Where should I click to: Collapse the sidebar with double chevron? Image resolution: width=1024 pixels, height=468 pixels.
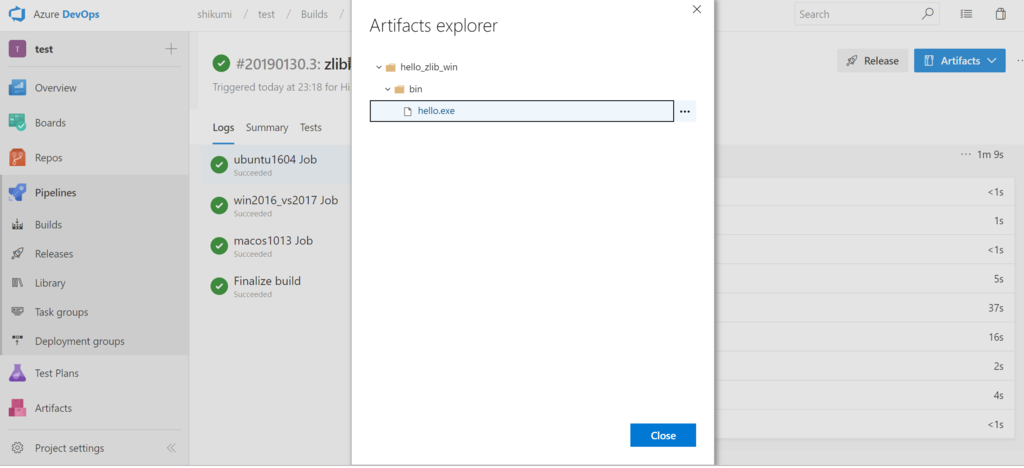(171, 448)
